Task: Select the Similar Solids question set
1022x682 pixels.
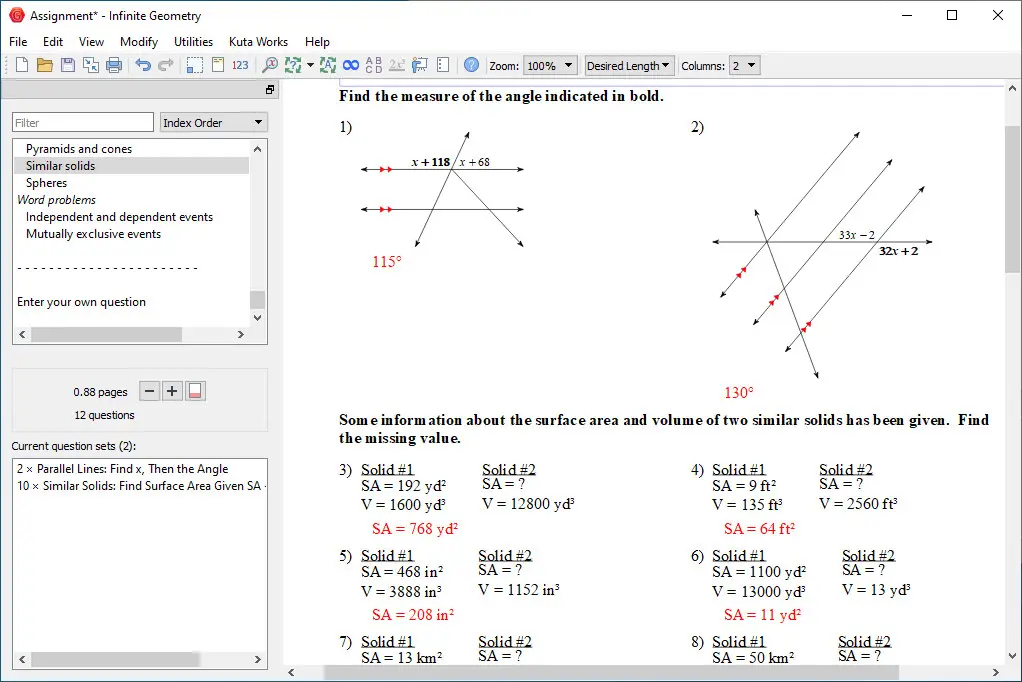Action: (x=140, y=486)
